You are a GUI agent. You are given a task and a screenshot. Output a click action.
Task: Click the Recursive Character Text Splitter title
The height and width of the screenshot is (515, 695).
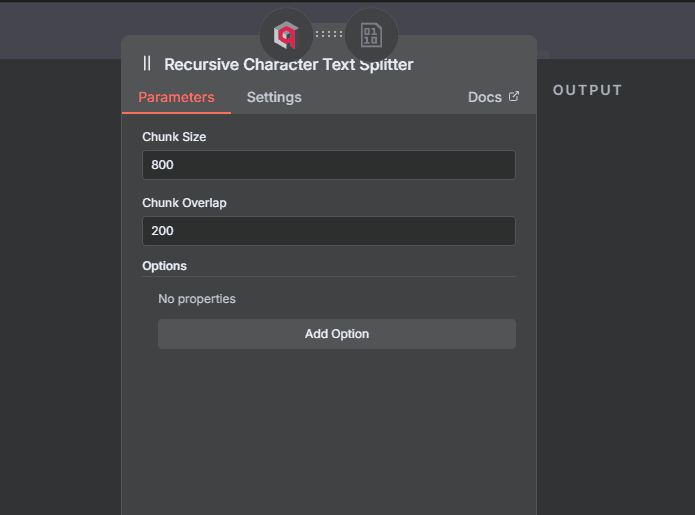click(289, 64)
